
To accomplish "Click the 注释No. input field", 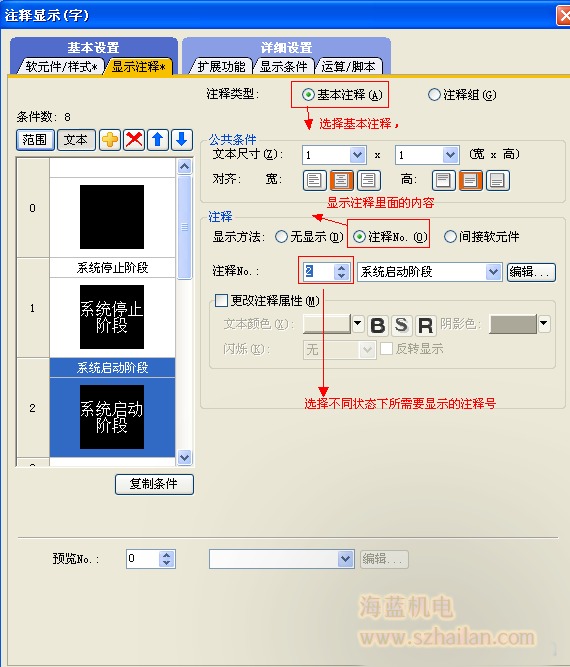I will pos(319,271).
